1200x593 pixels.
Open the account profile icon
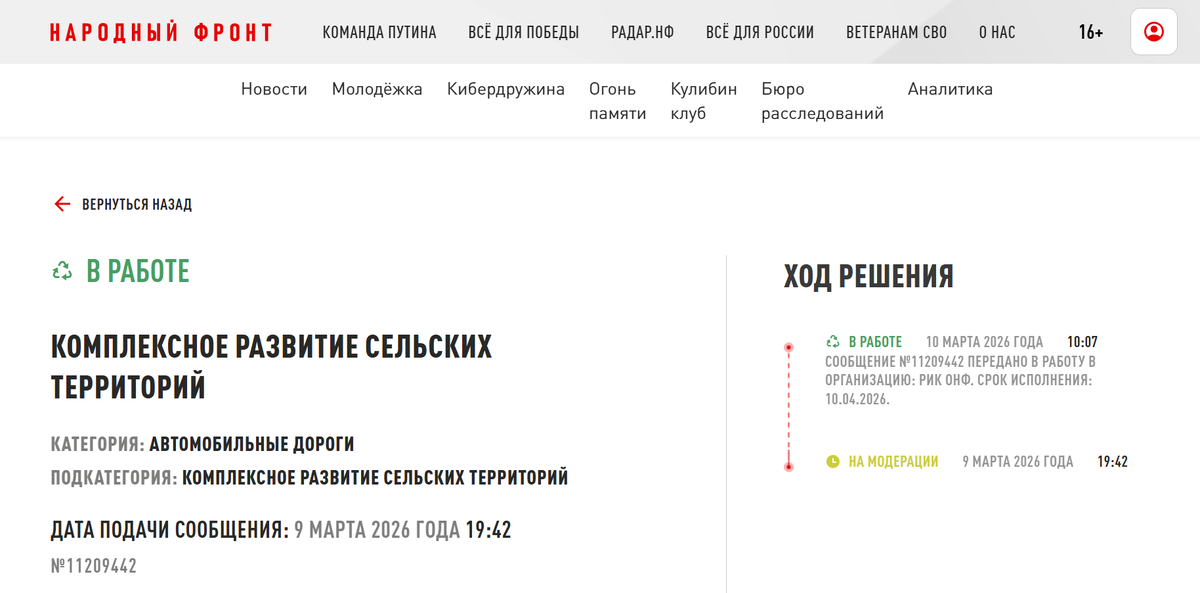click(x=1154, y=31)
